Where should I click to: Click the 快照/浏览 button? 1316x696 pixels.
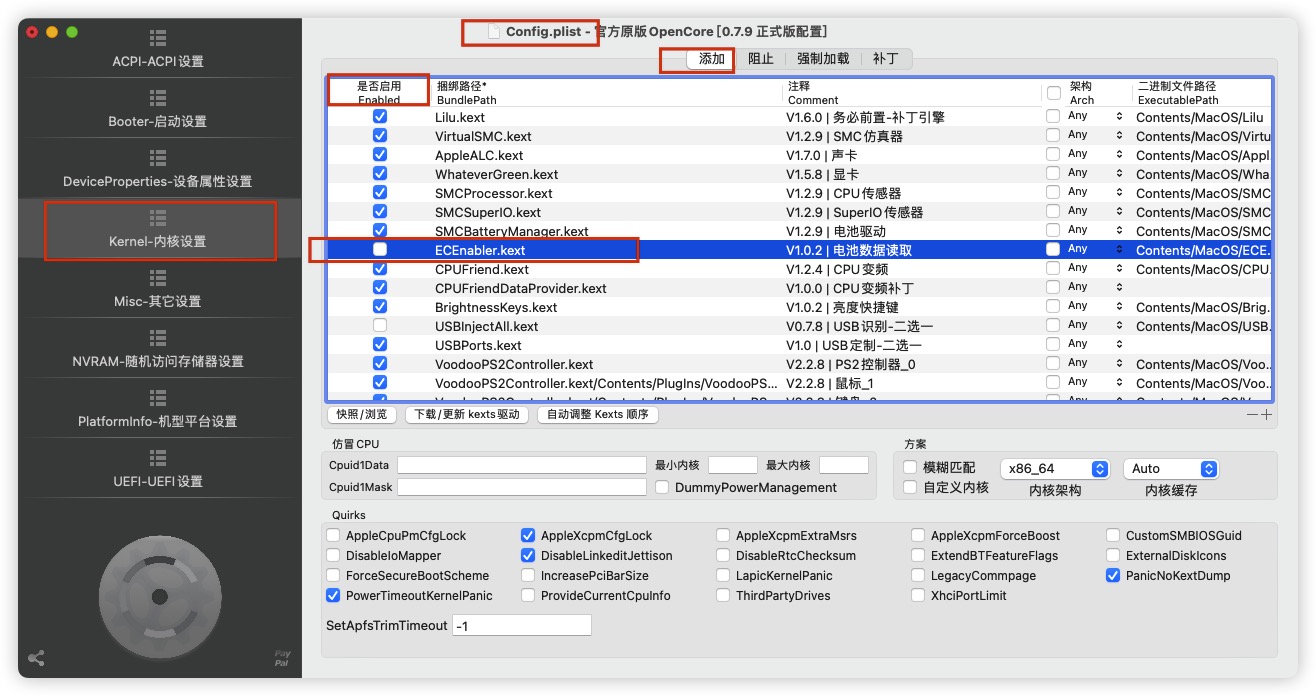(362, 414)
